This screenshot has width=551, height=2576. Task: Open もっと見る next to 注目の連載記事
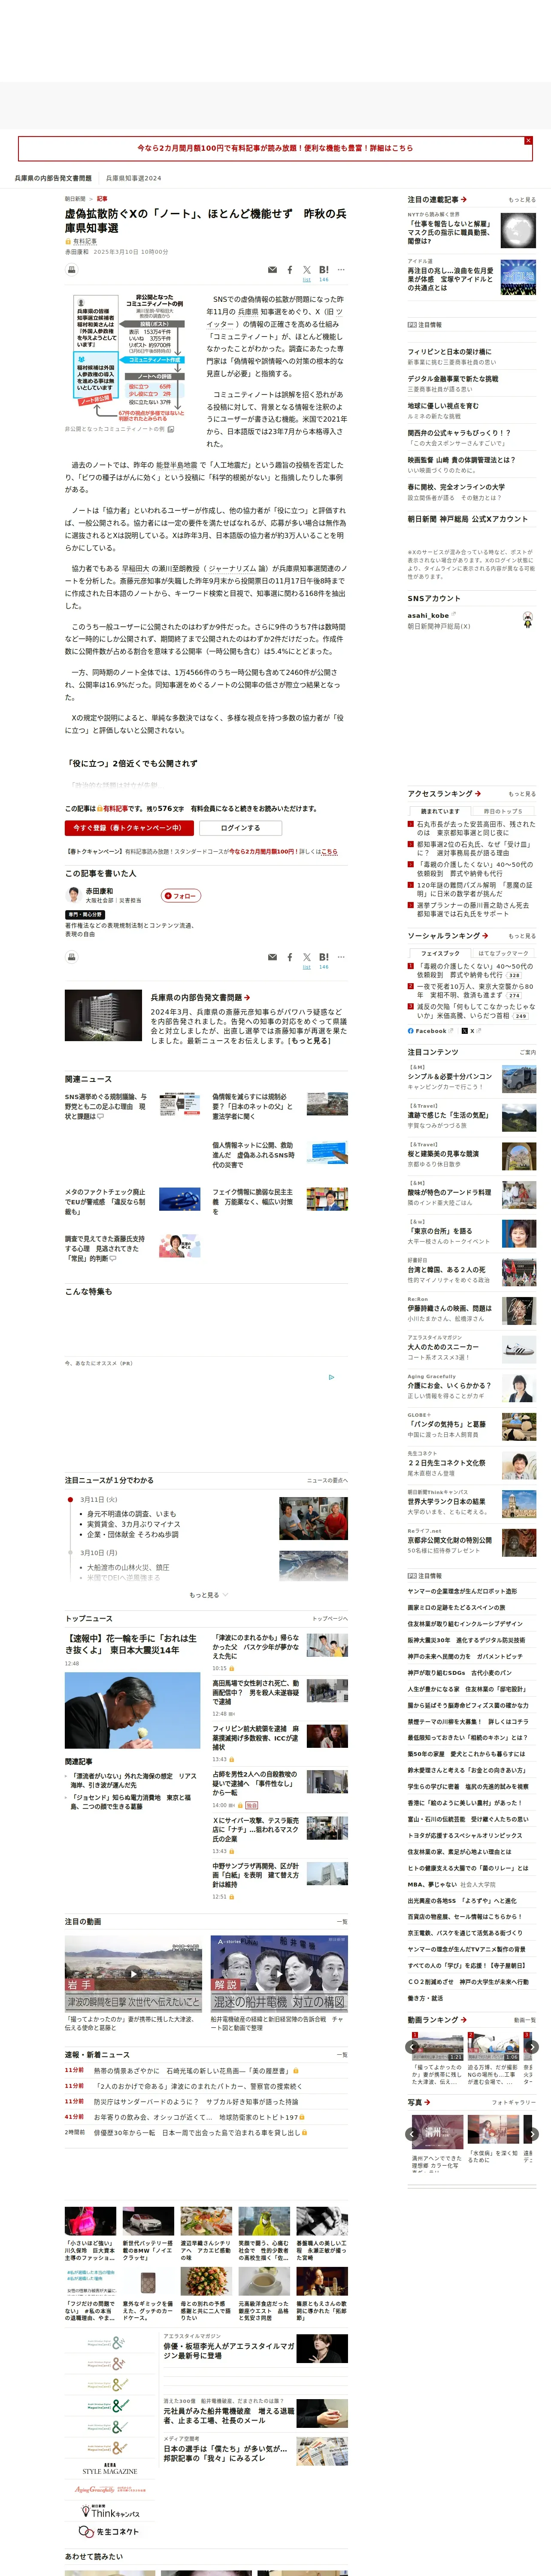521,200
